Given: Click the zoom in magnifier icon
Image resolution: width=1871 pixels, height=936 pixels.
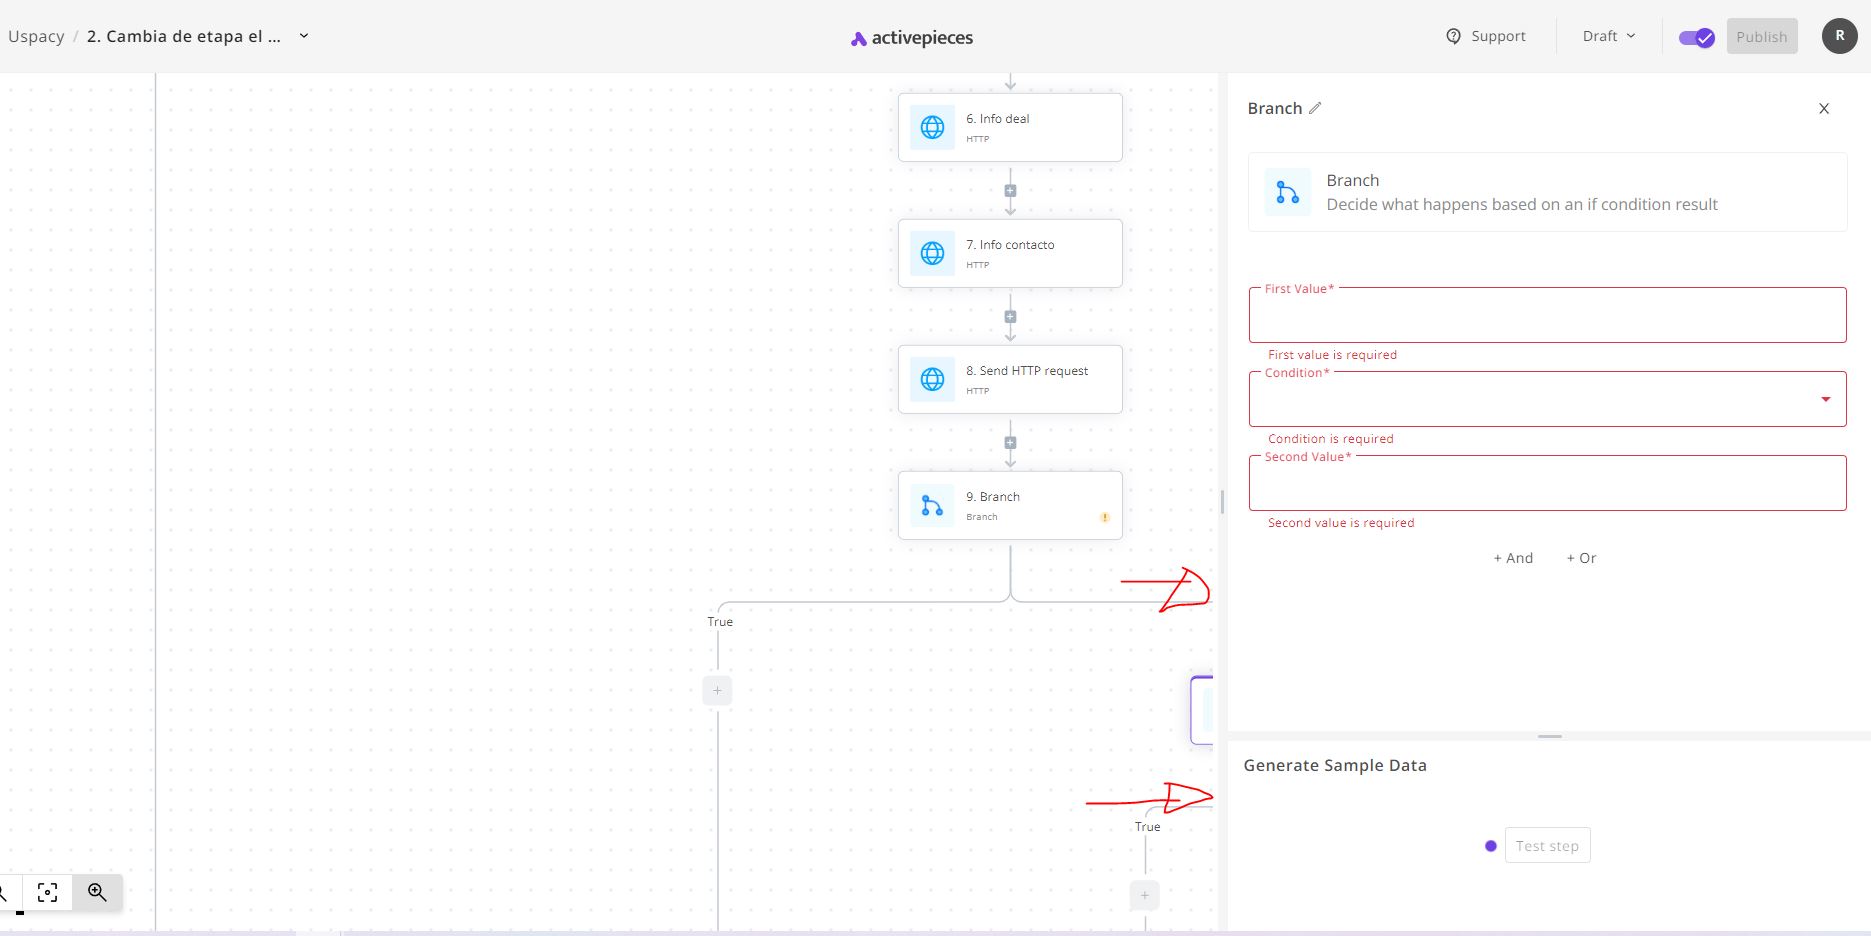Looking at the screenshot, I should [x=97, y=892].
